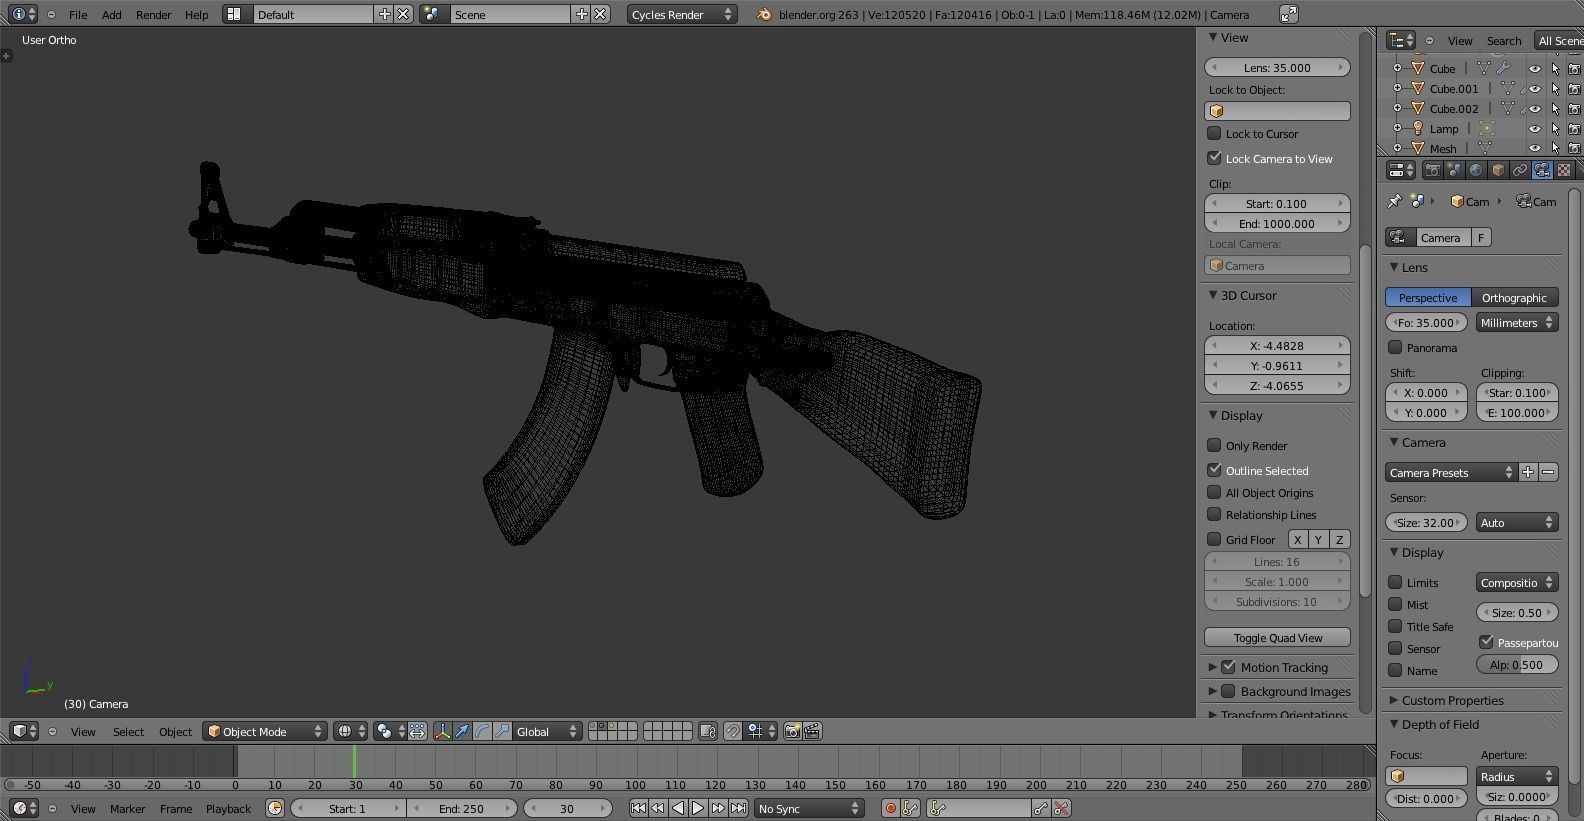
Task: Hide Mesh with its eye icon
Action: point(1534,149)
